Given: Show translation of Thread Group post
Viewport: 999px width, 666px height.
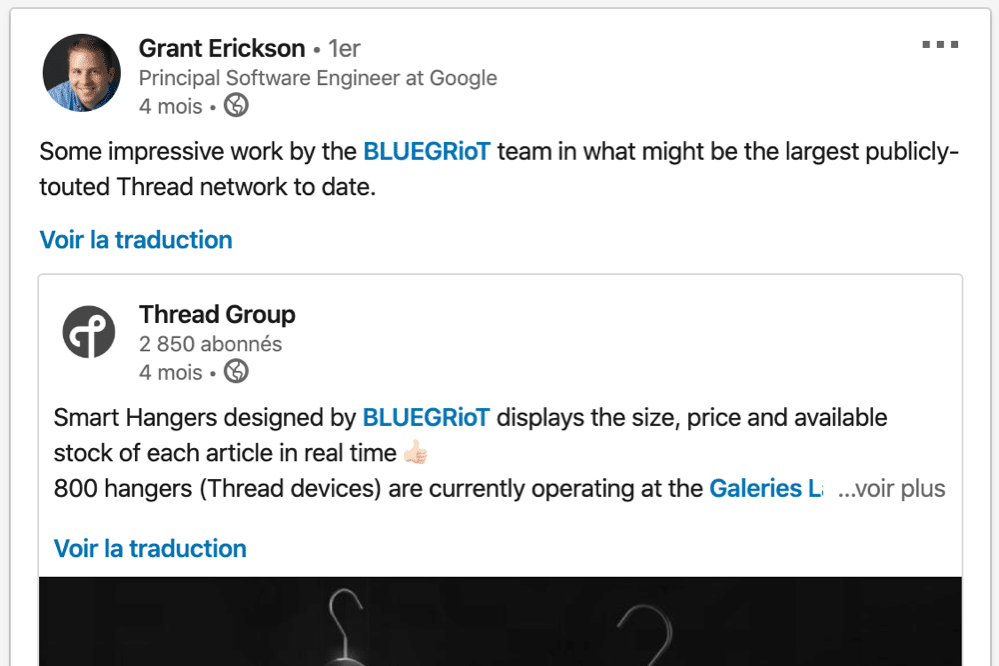Looking at the screenshot, I should [x=150, y=548].
